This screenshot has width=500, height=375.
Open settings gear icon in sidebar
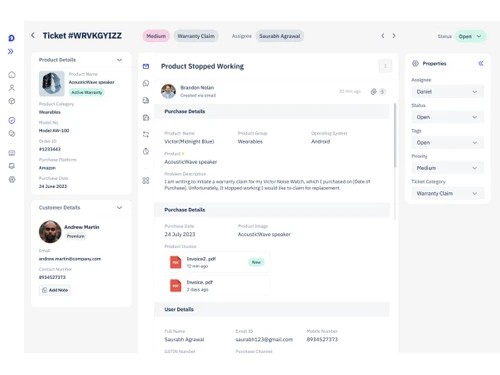coord(12,179)
